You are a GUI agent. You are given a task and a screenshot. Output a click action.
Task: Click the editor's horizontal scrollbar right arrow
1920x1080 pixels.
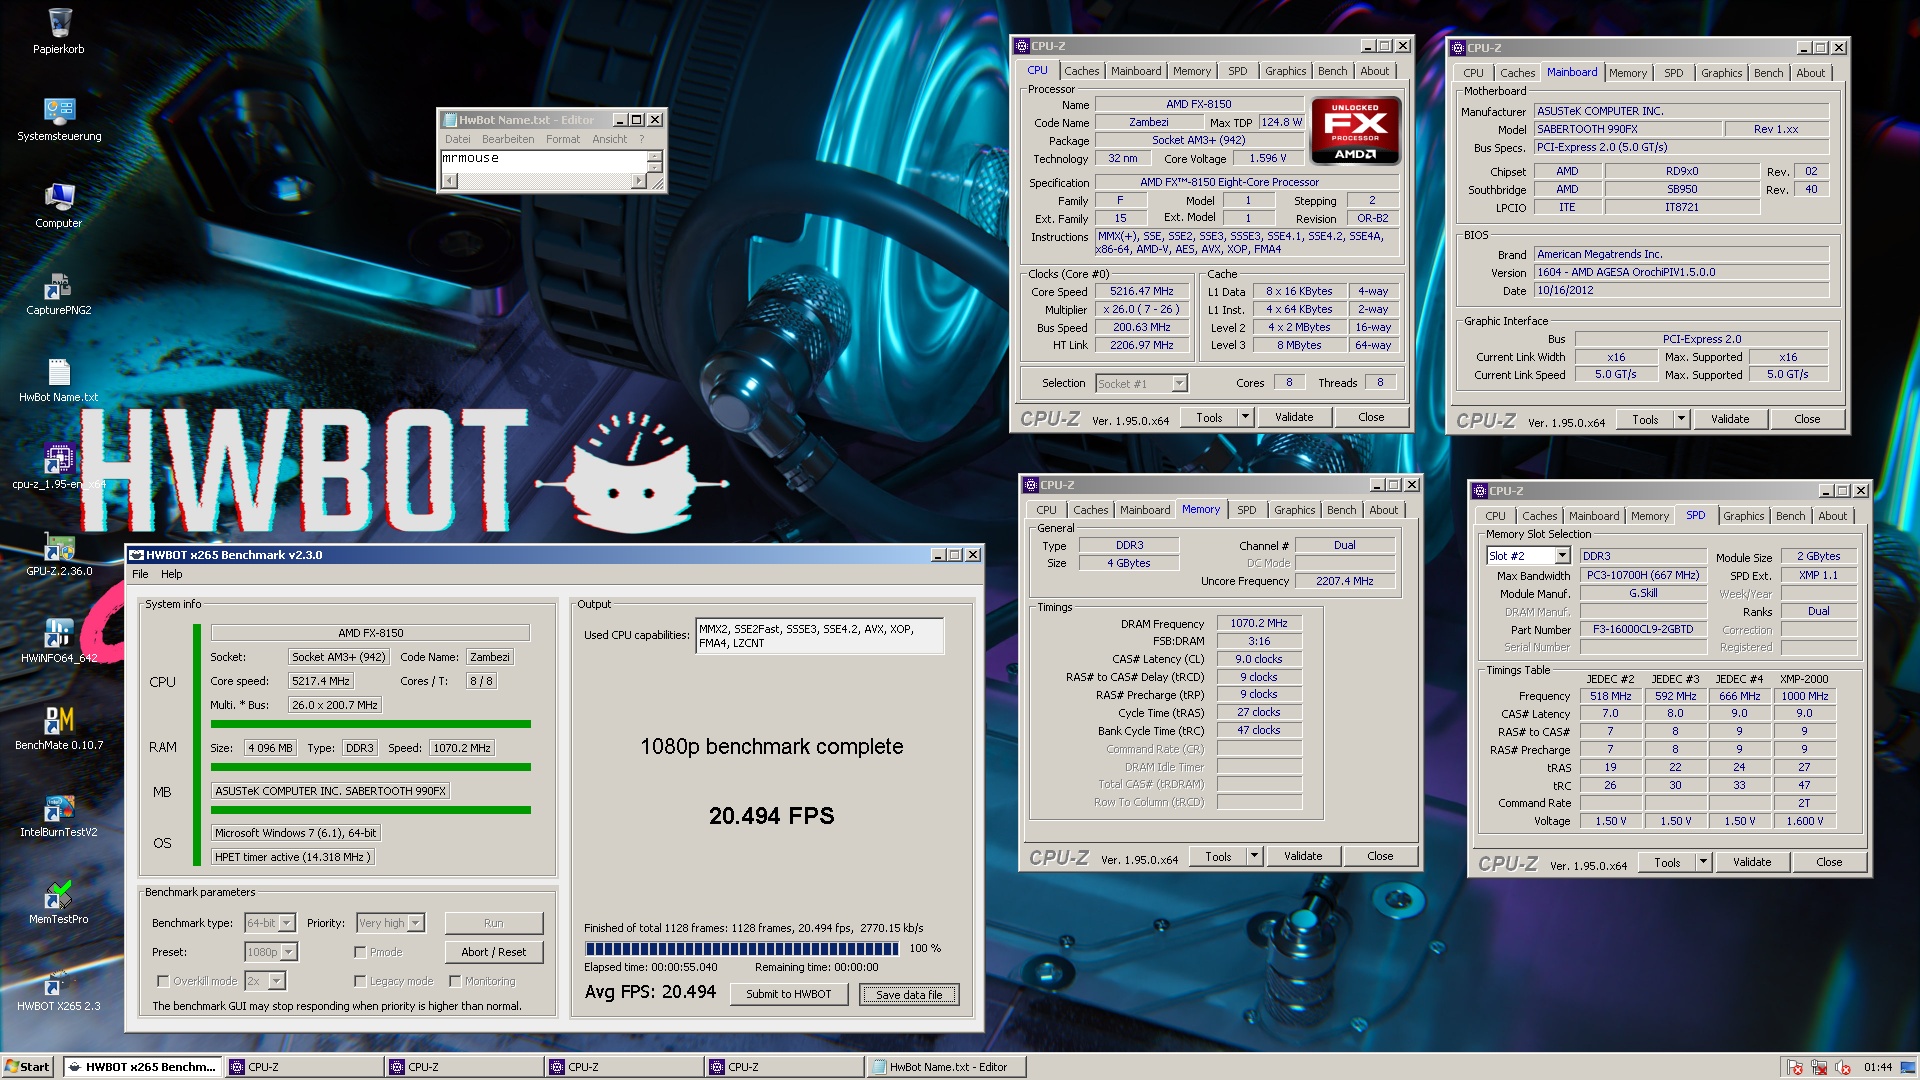(x=638, y=181)
